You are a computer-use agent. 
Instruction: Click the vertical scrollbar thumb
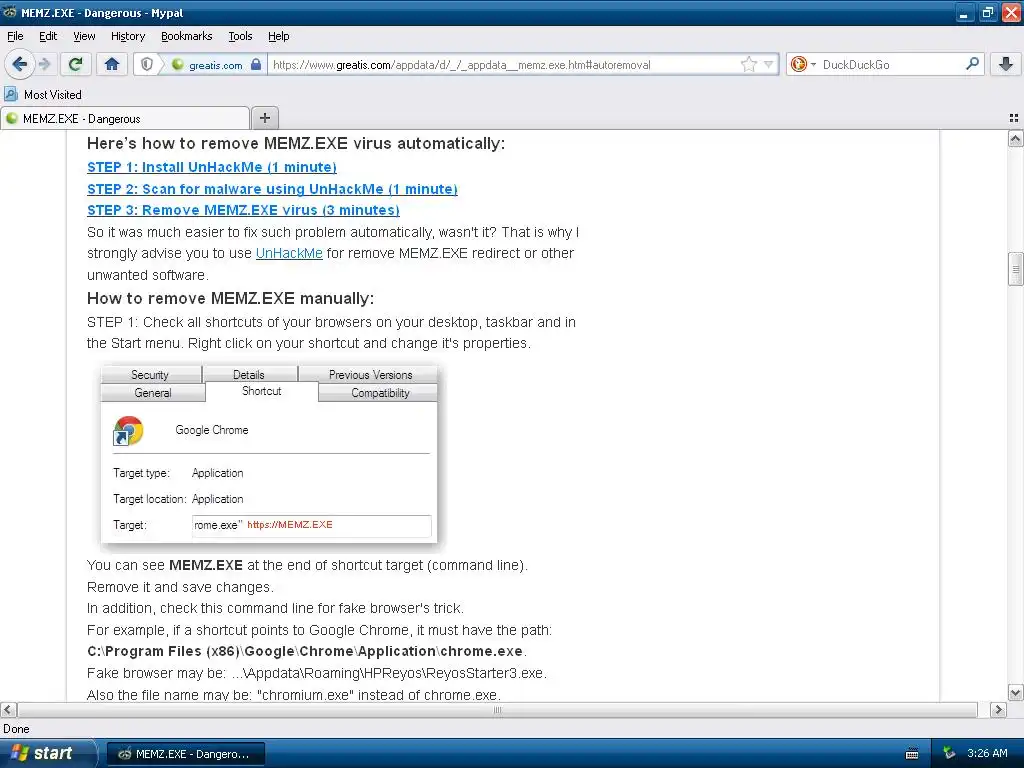(x=1015, y=268)
